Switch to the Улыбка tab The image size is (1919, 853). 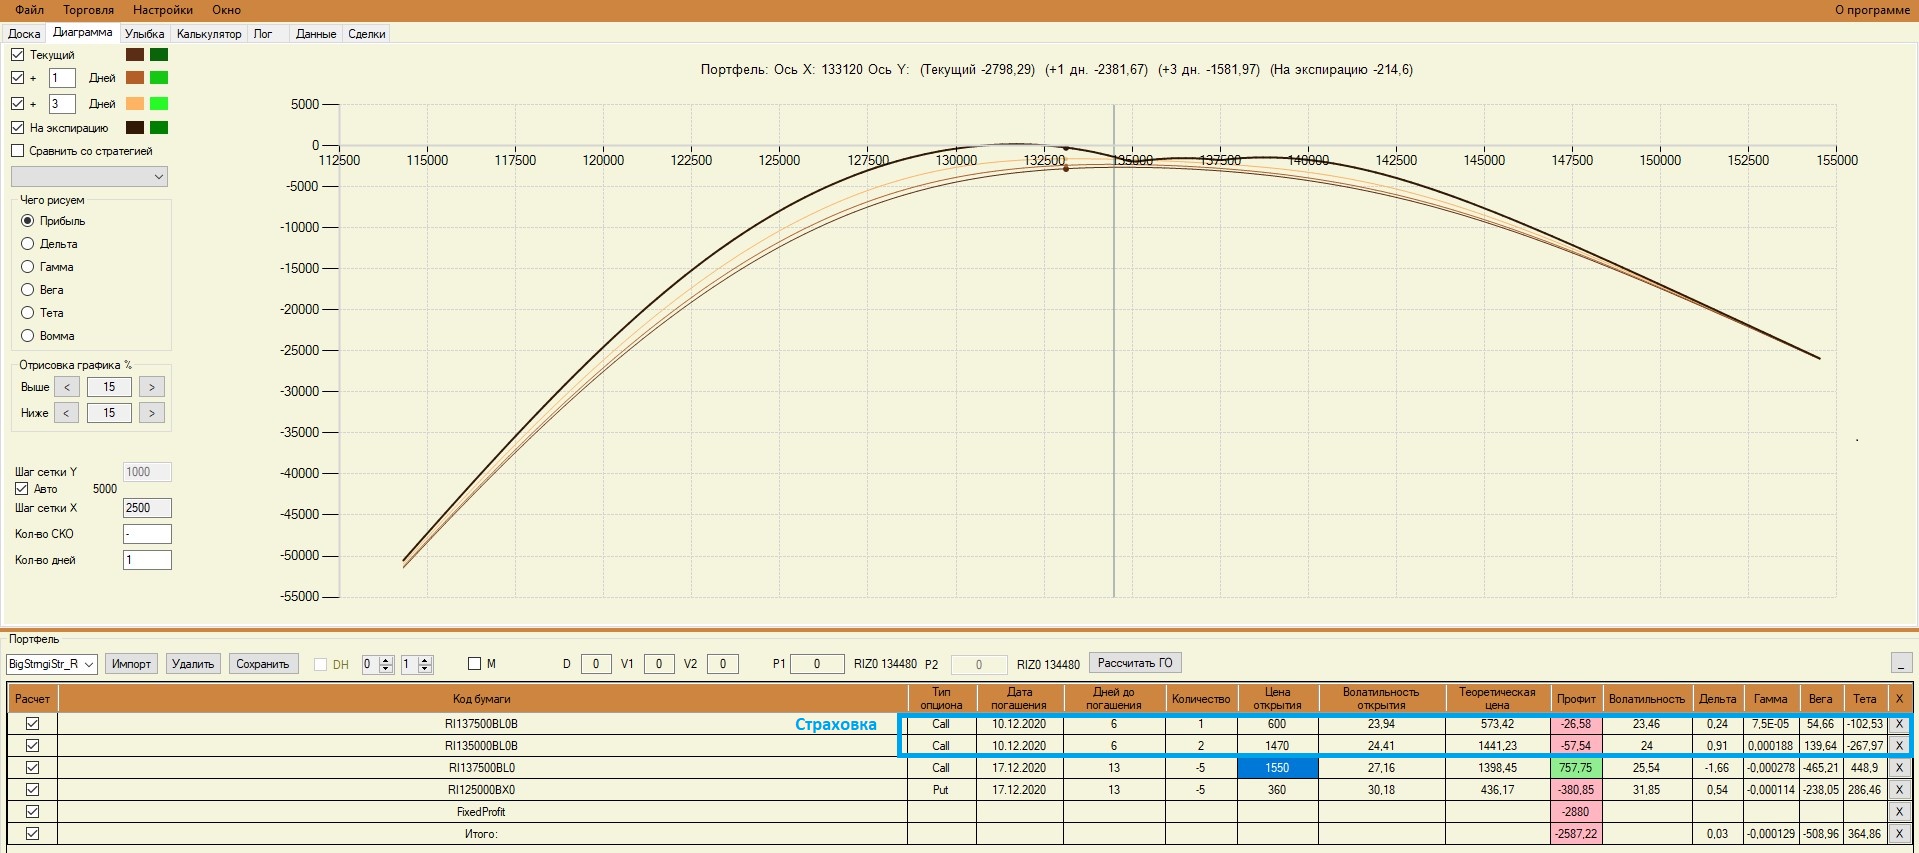145,34
